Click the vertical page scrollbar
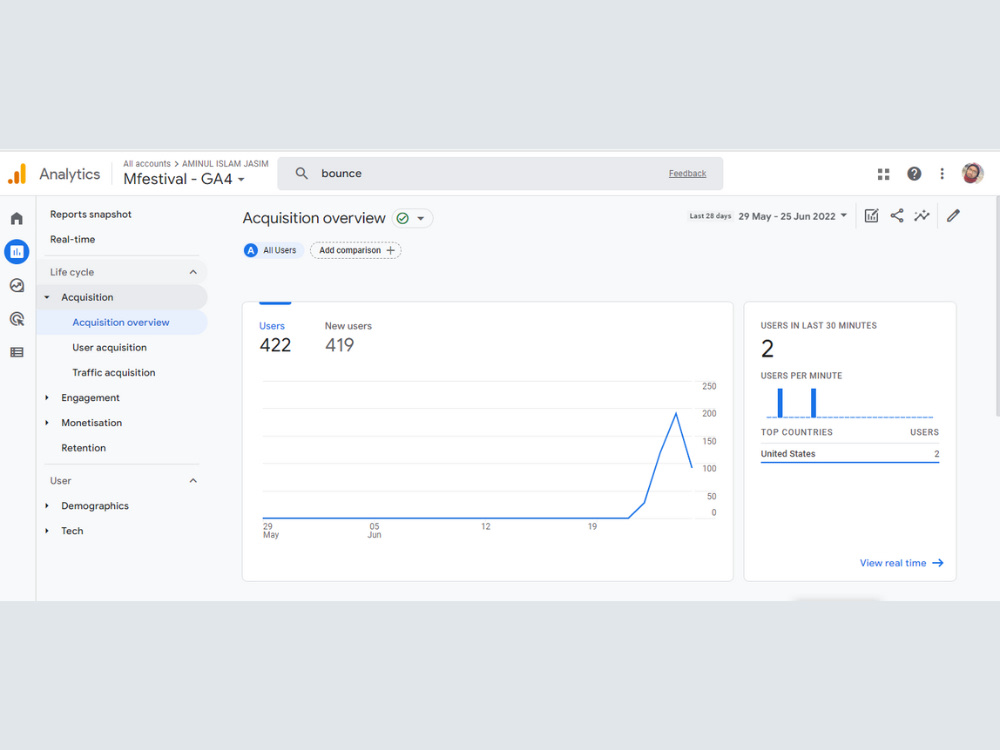The image size is (1000, 750). coord(997,306)
